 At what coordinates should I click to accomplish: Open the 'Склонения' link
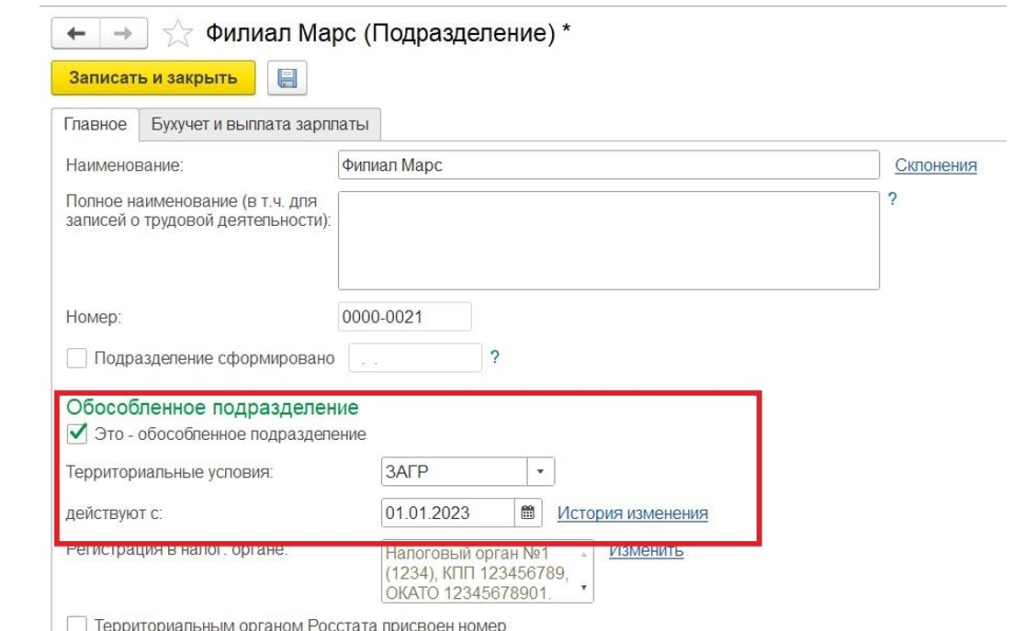point(935,165)
